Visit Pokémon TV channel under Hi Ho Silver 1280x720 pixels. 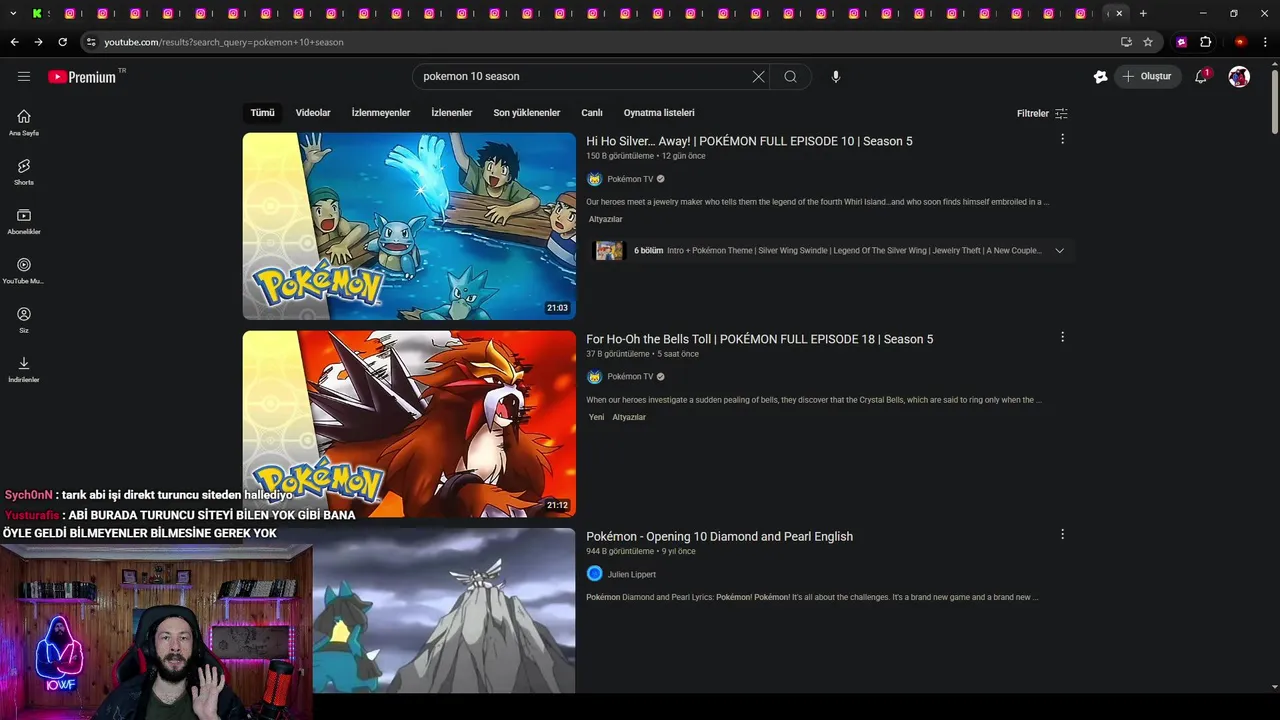tap(630, 179)
